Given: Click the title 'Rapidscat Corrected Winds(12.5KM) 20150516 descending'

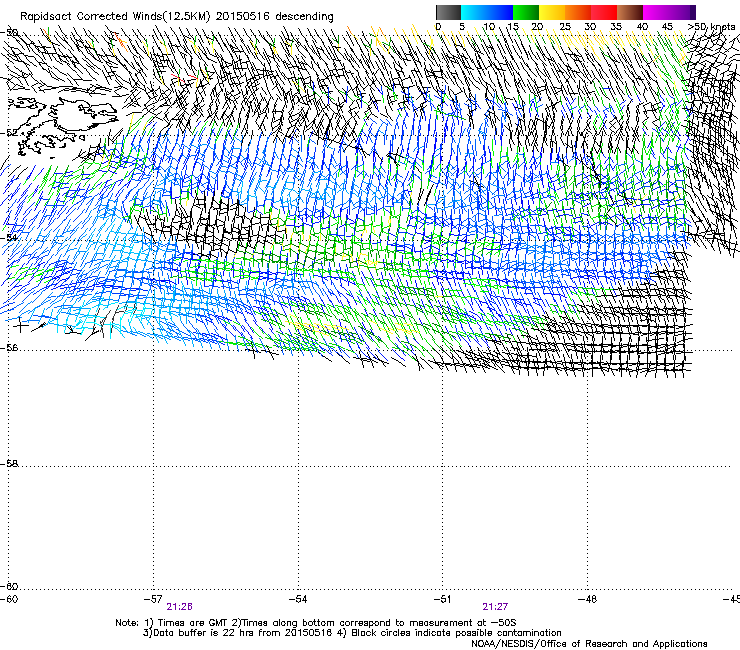Looking at the screenshot, I should (177, 17).
